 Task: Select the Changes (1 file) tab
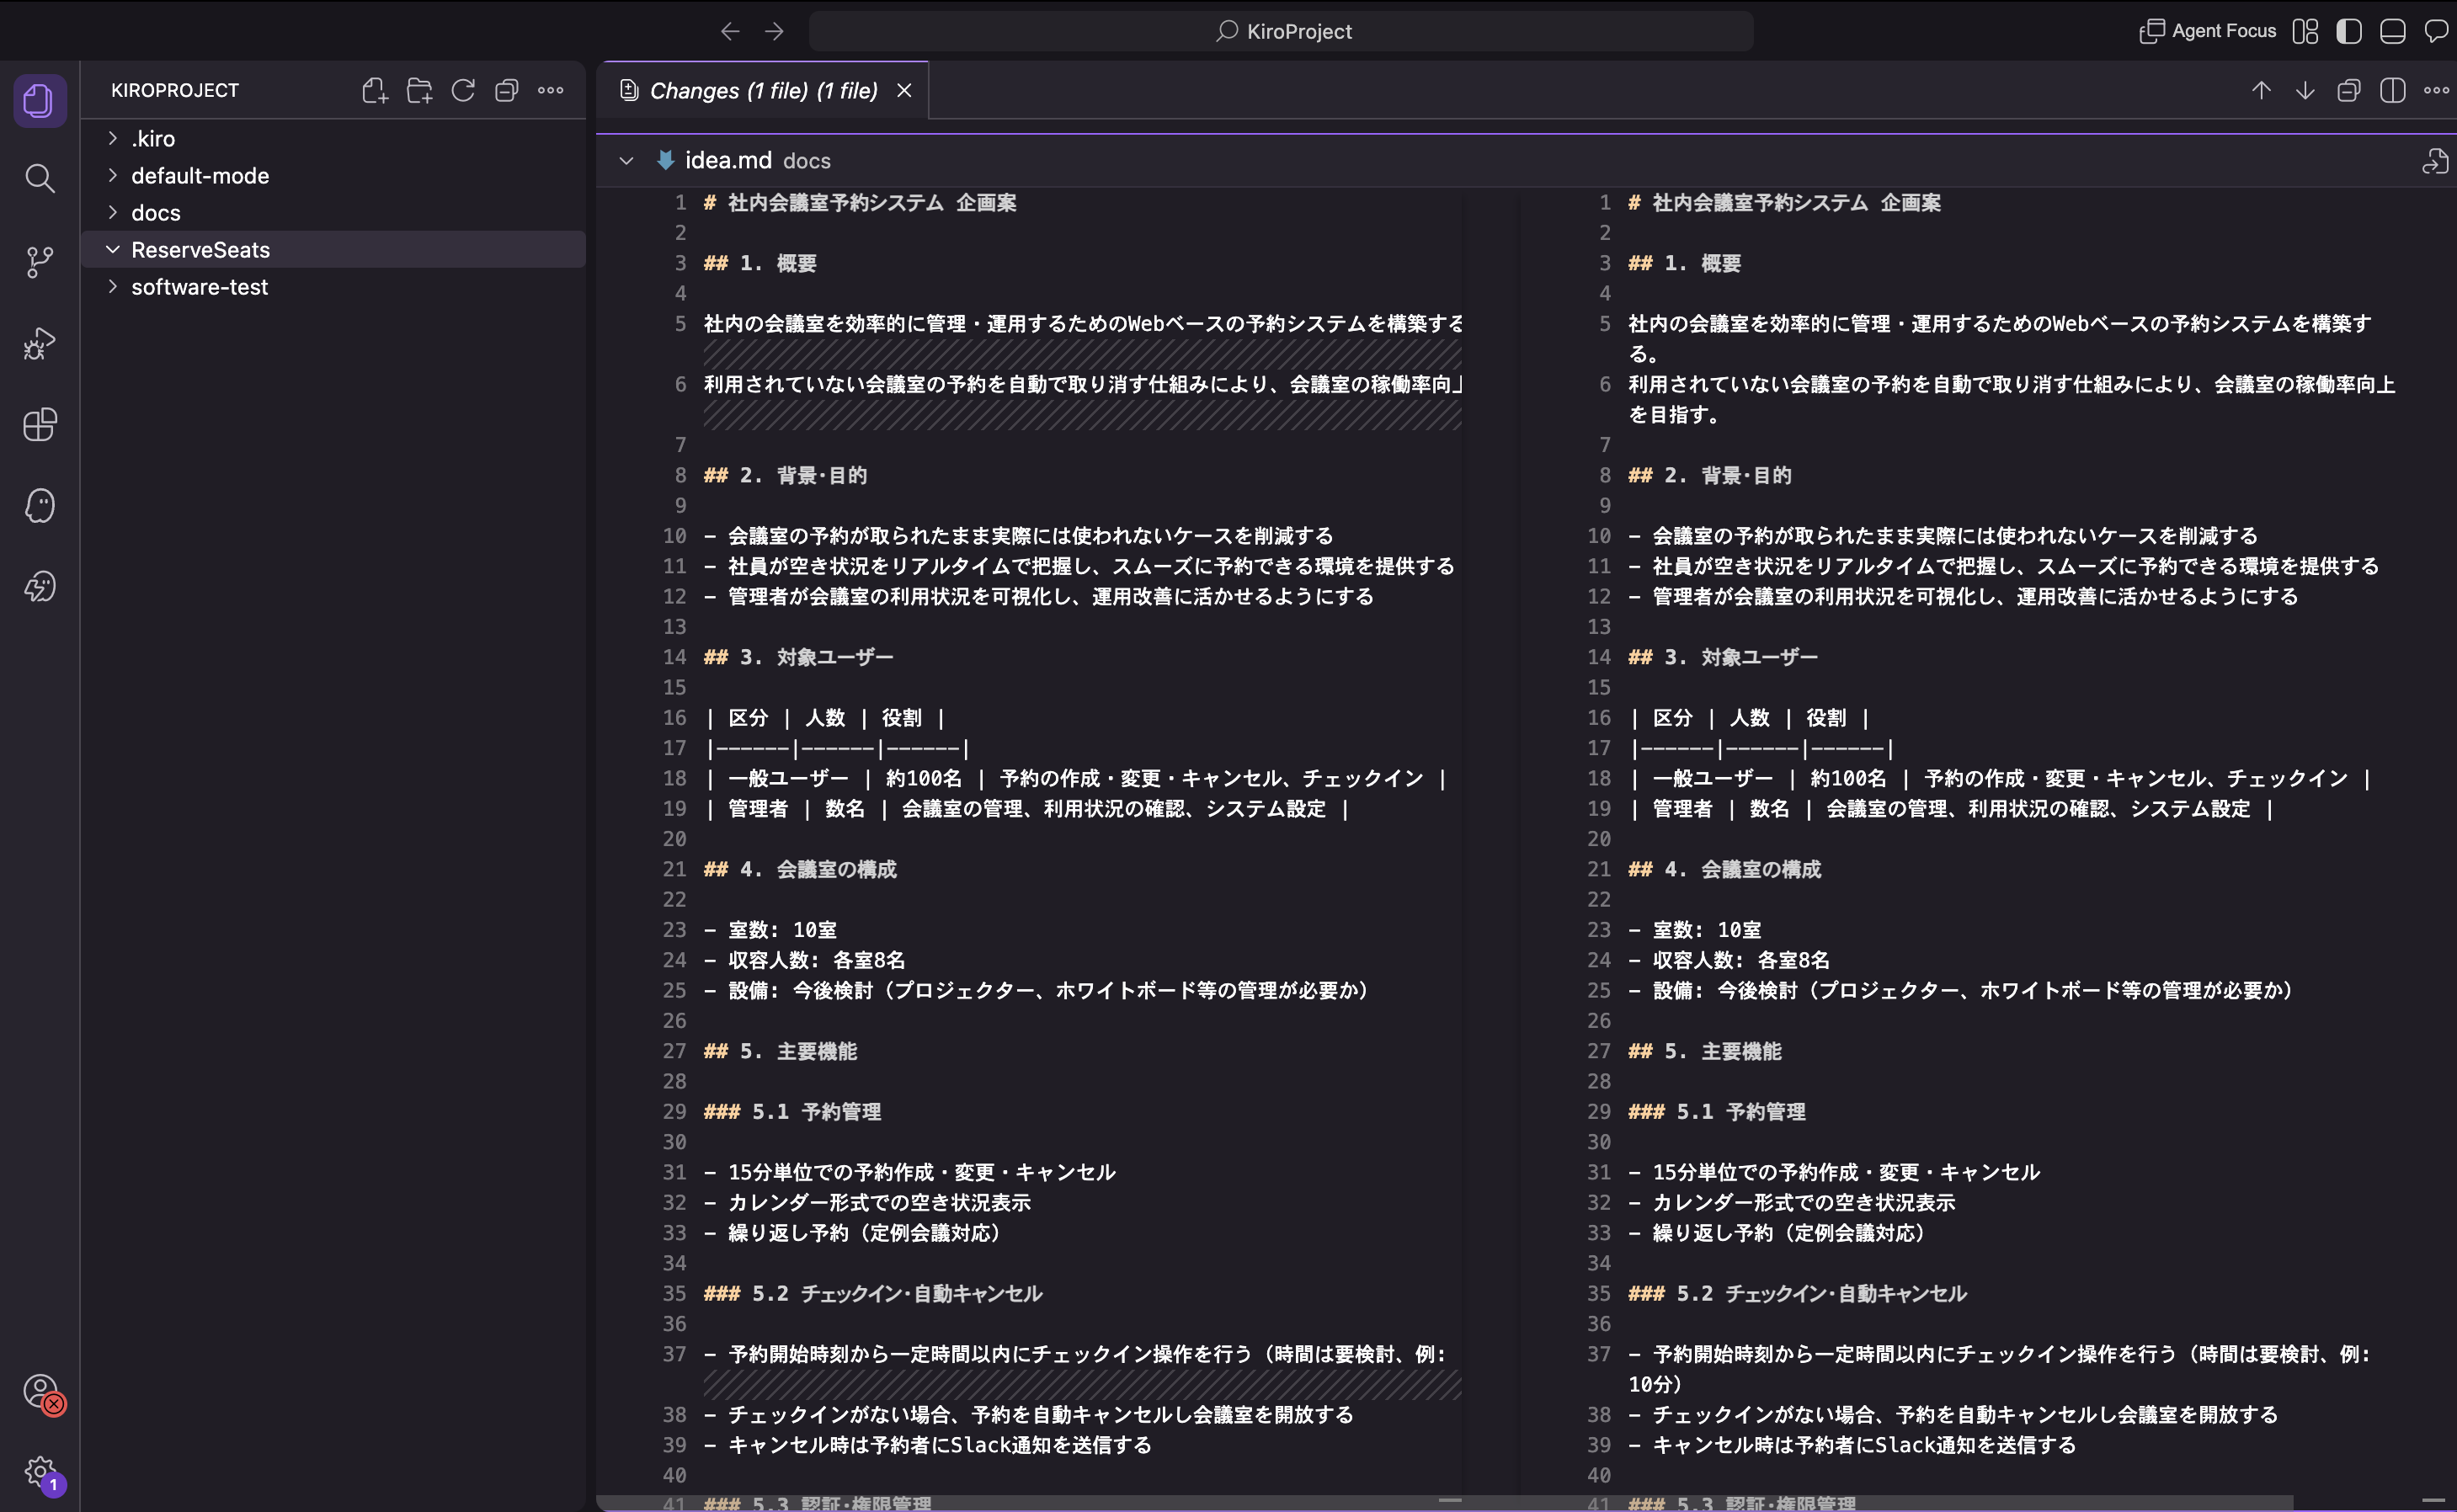763,90
